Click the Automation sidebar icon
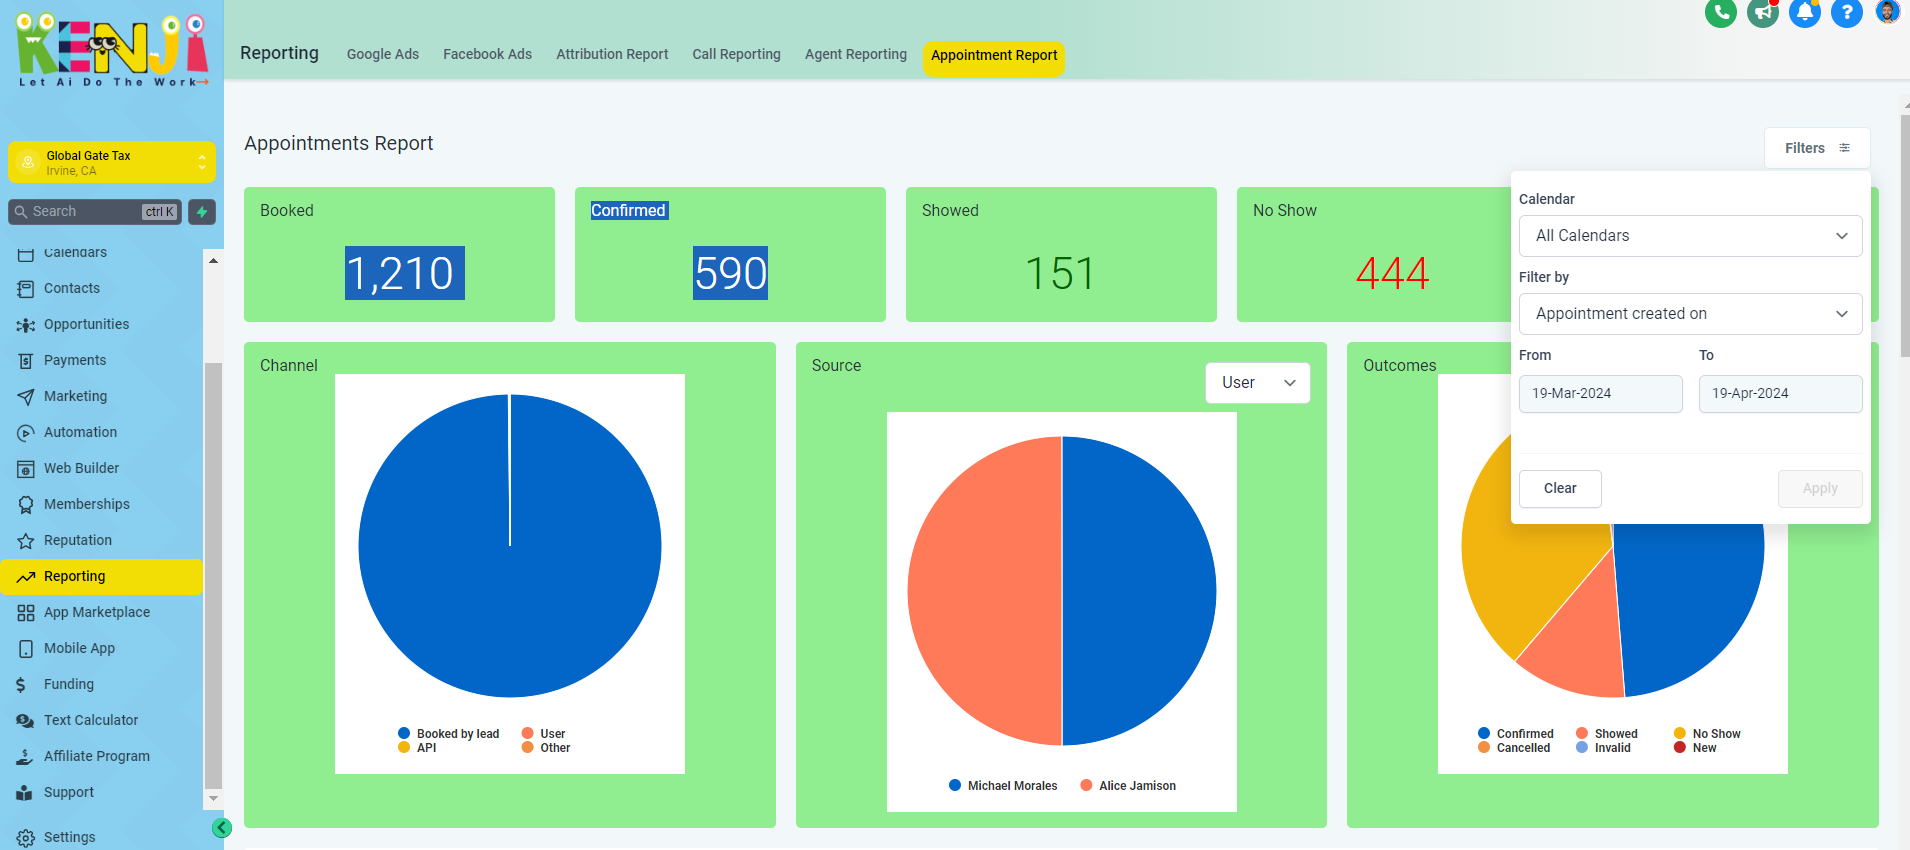Viewport: 1910px width, 850px height. tap(26, 433)
